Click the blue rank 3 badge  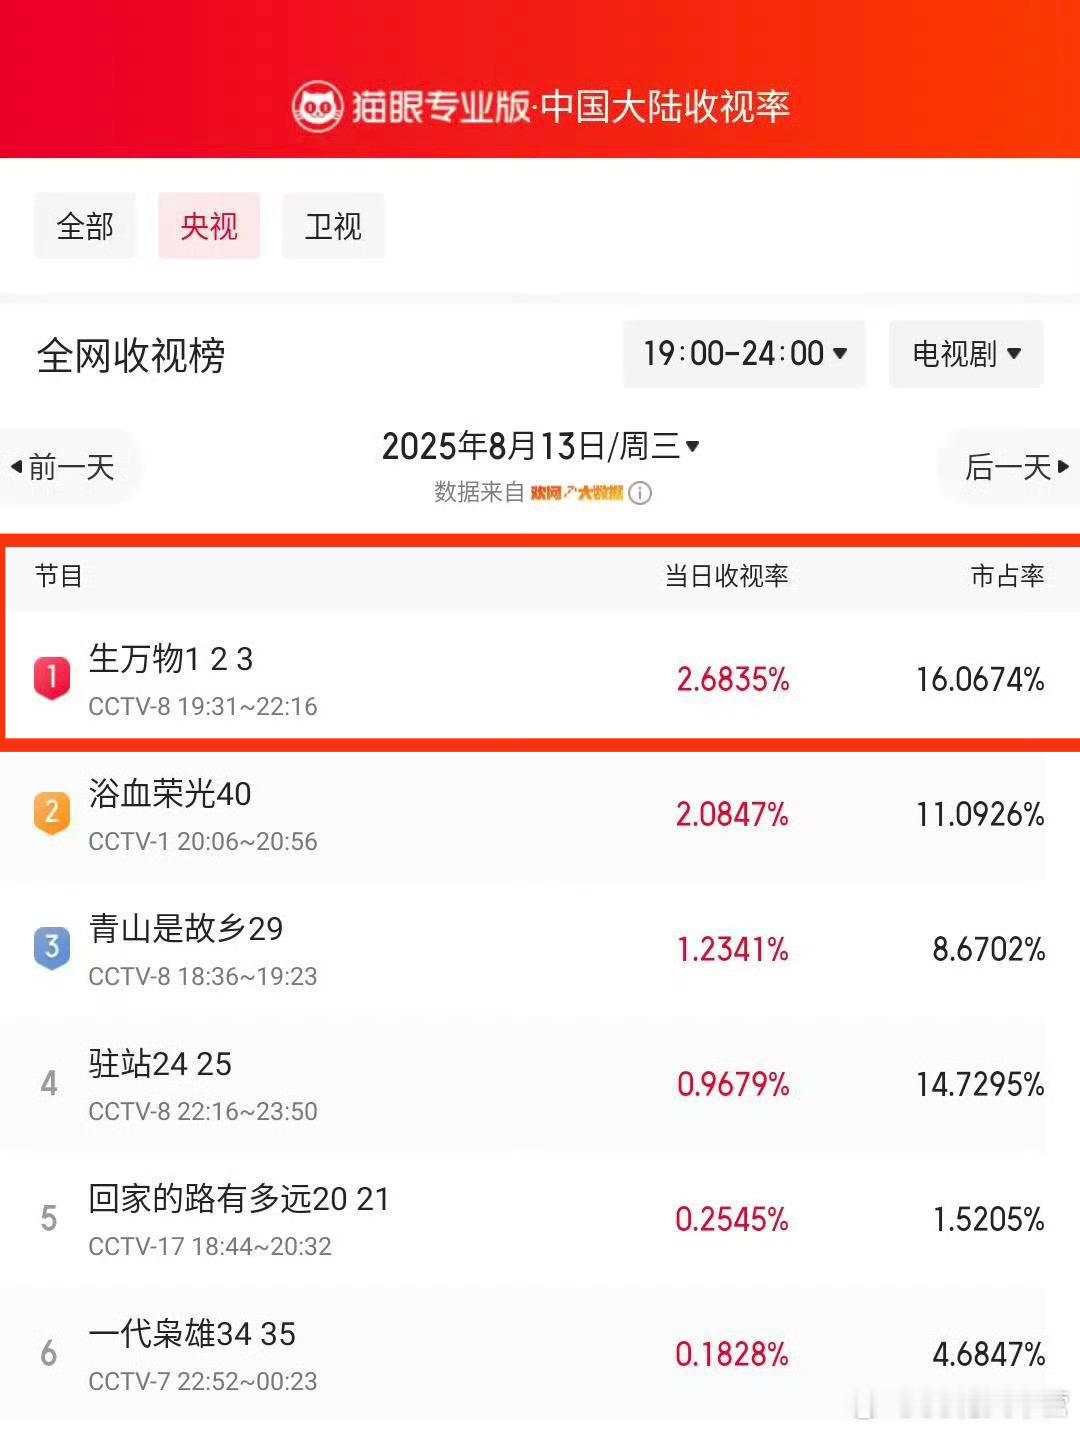pos(52,948)
